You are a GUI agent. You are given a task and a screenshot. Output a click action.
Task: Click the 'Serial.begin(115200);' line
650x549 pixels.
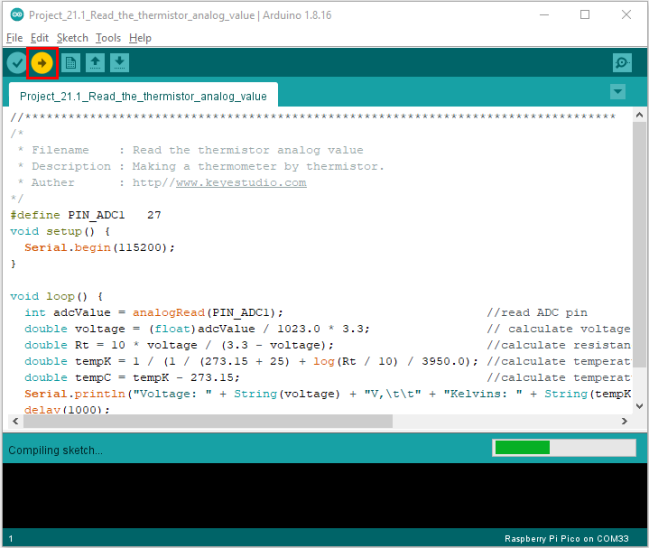(99, 248)
